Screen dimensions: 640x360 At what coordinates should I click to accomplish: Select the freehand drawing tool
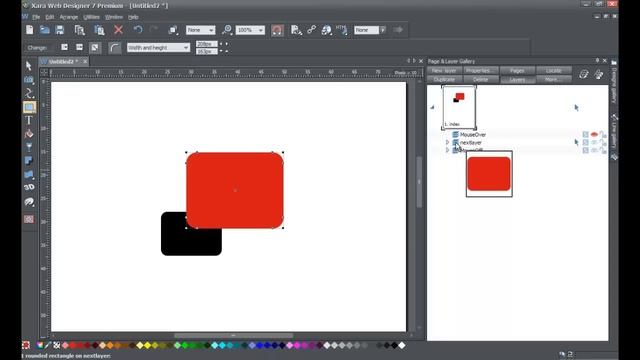29,93
